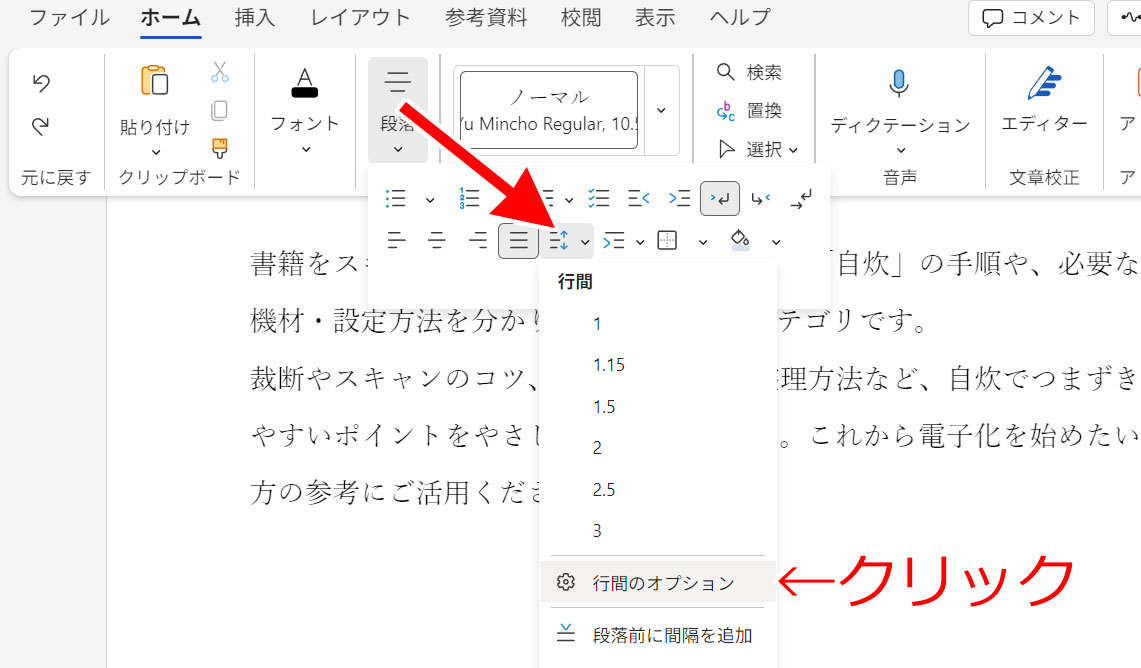Select the ホーム tab
Image resolution: width=1141 pixels, height=668 pixels.
(x=170, y=17)
